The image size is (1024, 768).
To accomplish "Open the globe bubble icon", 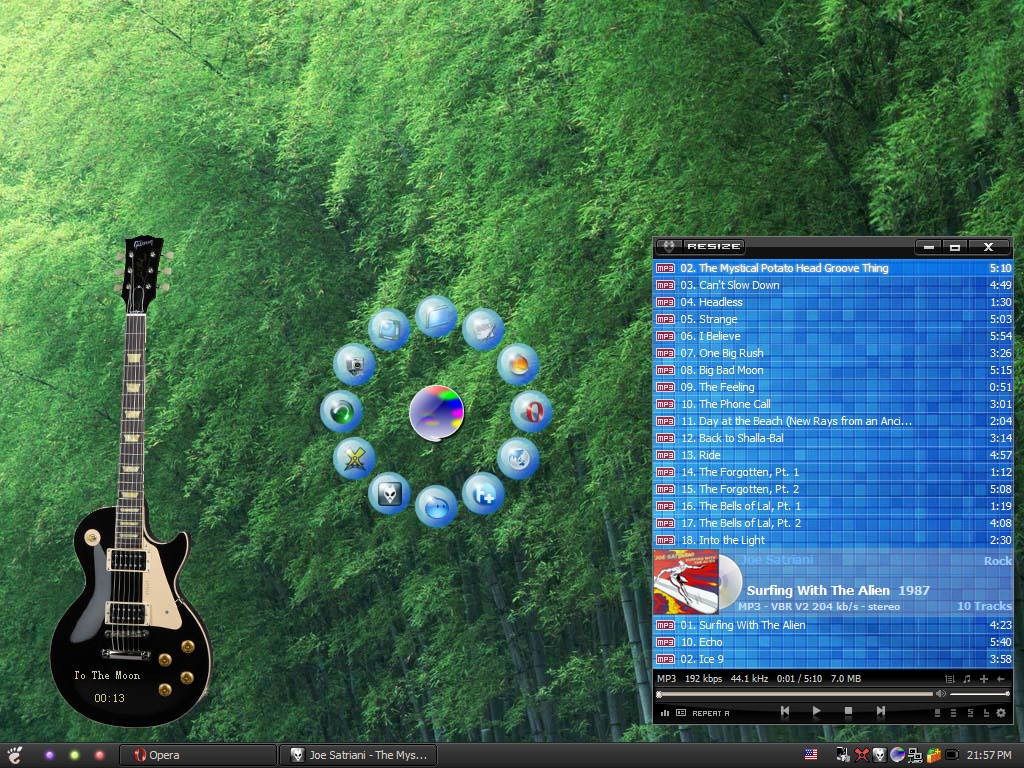I will [519, 458].
